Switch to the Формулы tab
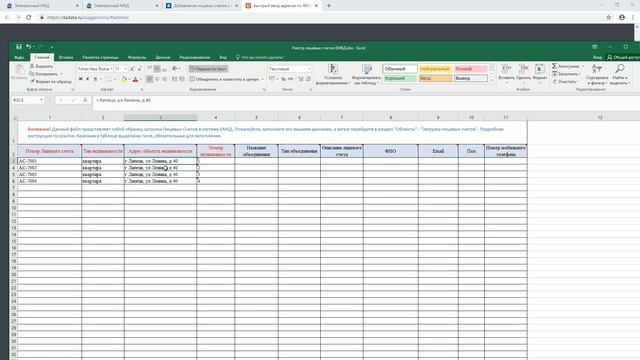640x360 pixels. [x=137, y=58]
